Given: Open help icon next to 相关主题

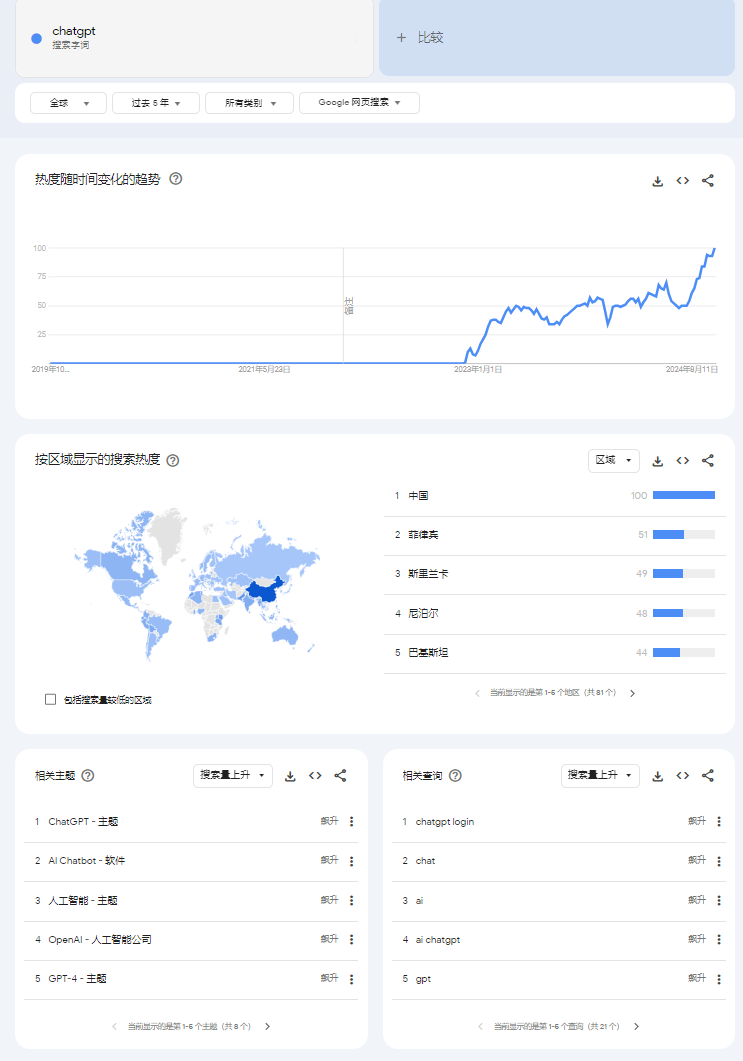Looking at the screenshot, I should (x=88, y=775).
